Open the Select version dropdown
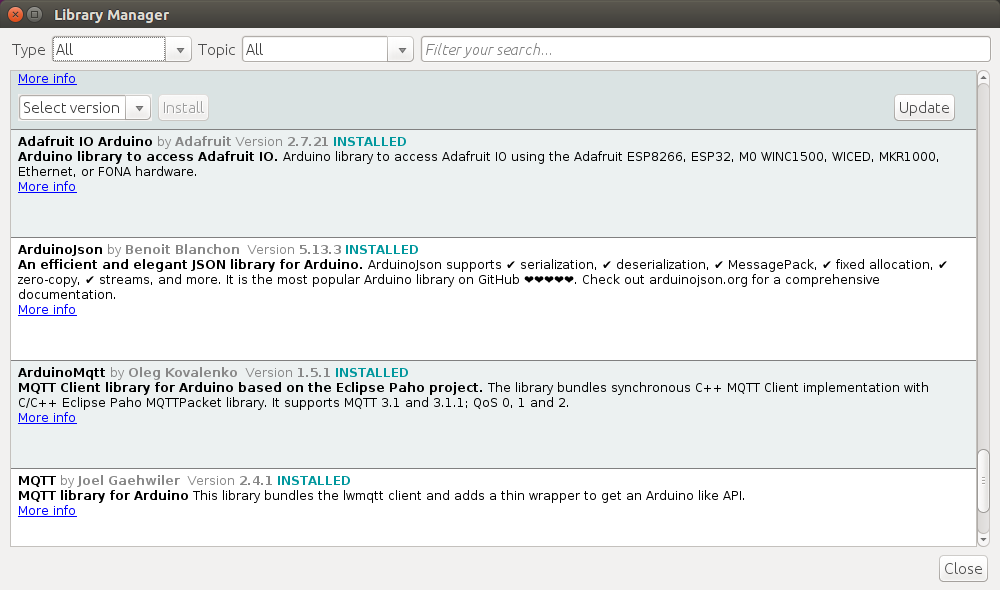Viewport: 1000px width, 590px height. click(85, 108)
